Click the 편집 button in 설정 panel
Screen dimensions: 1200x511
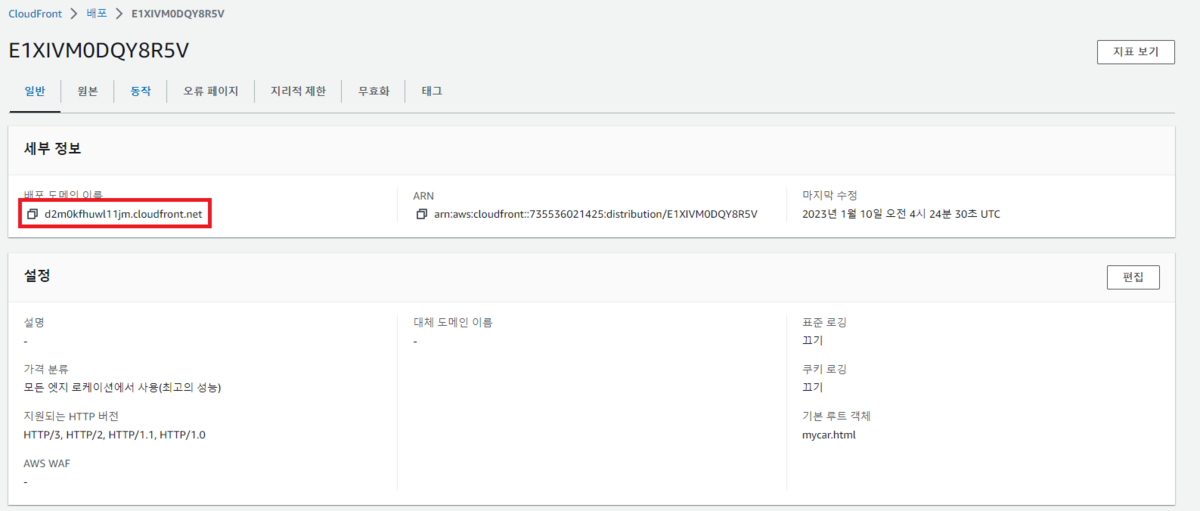point(1133,277)
